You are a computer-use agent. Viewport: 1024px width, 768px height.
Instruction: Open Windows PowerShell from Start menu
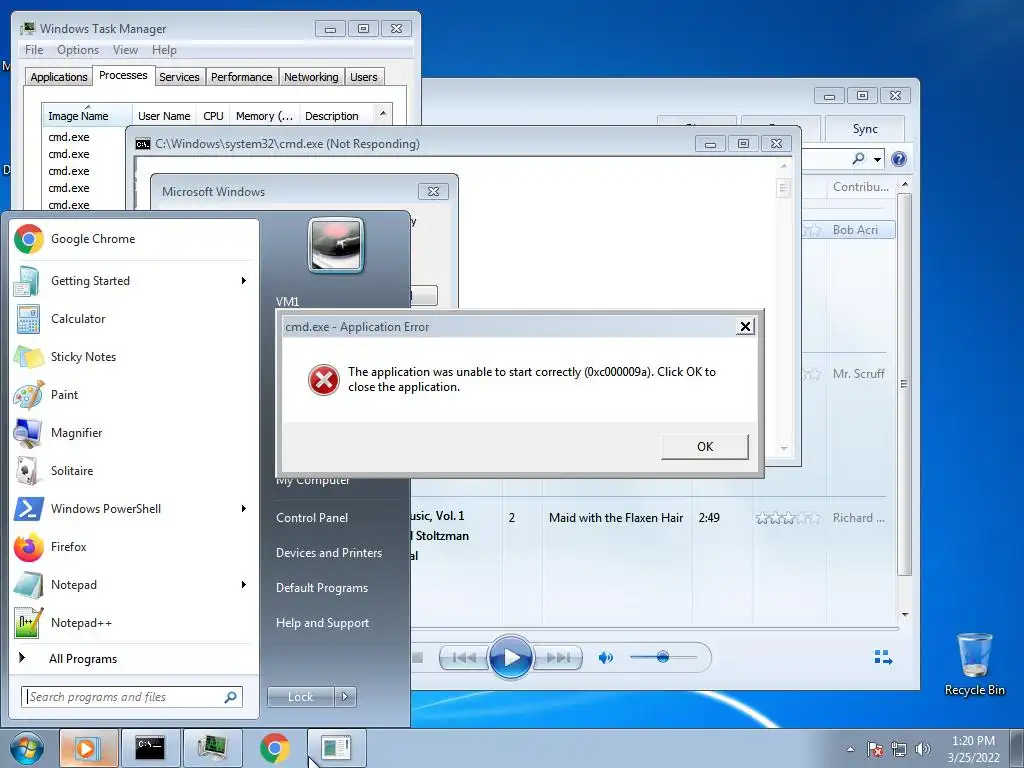[134, 509]
